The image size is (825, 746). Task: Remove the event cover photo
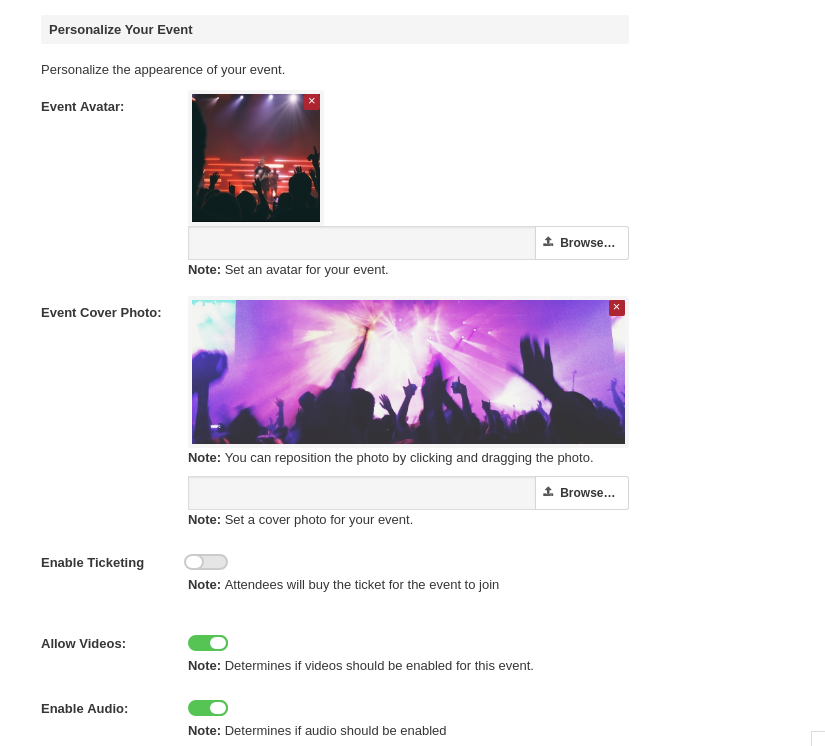click(616, 307)
